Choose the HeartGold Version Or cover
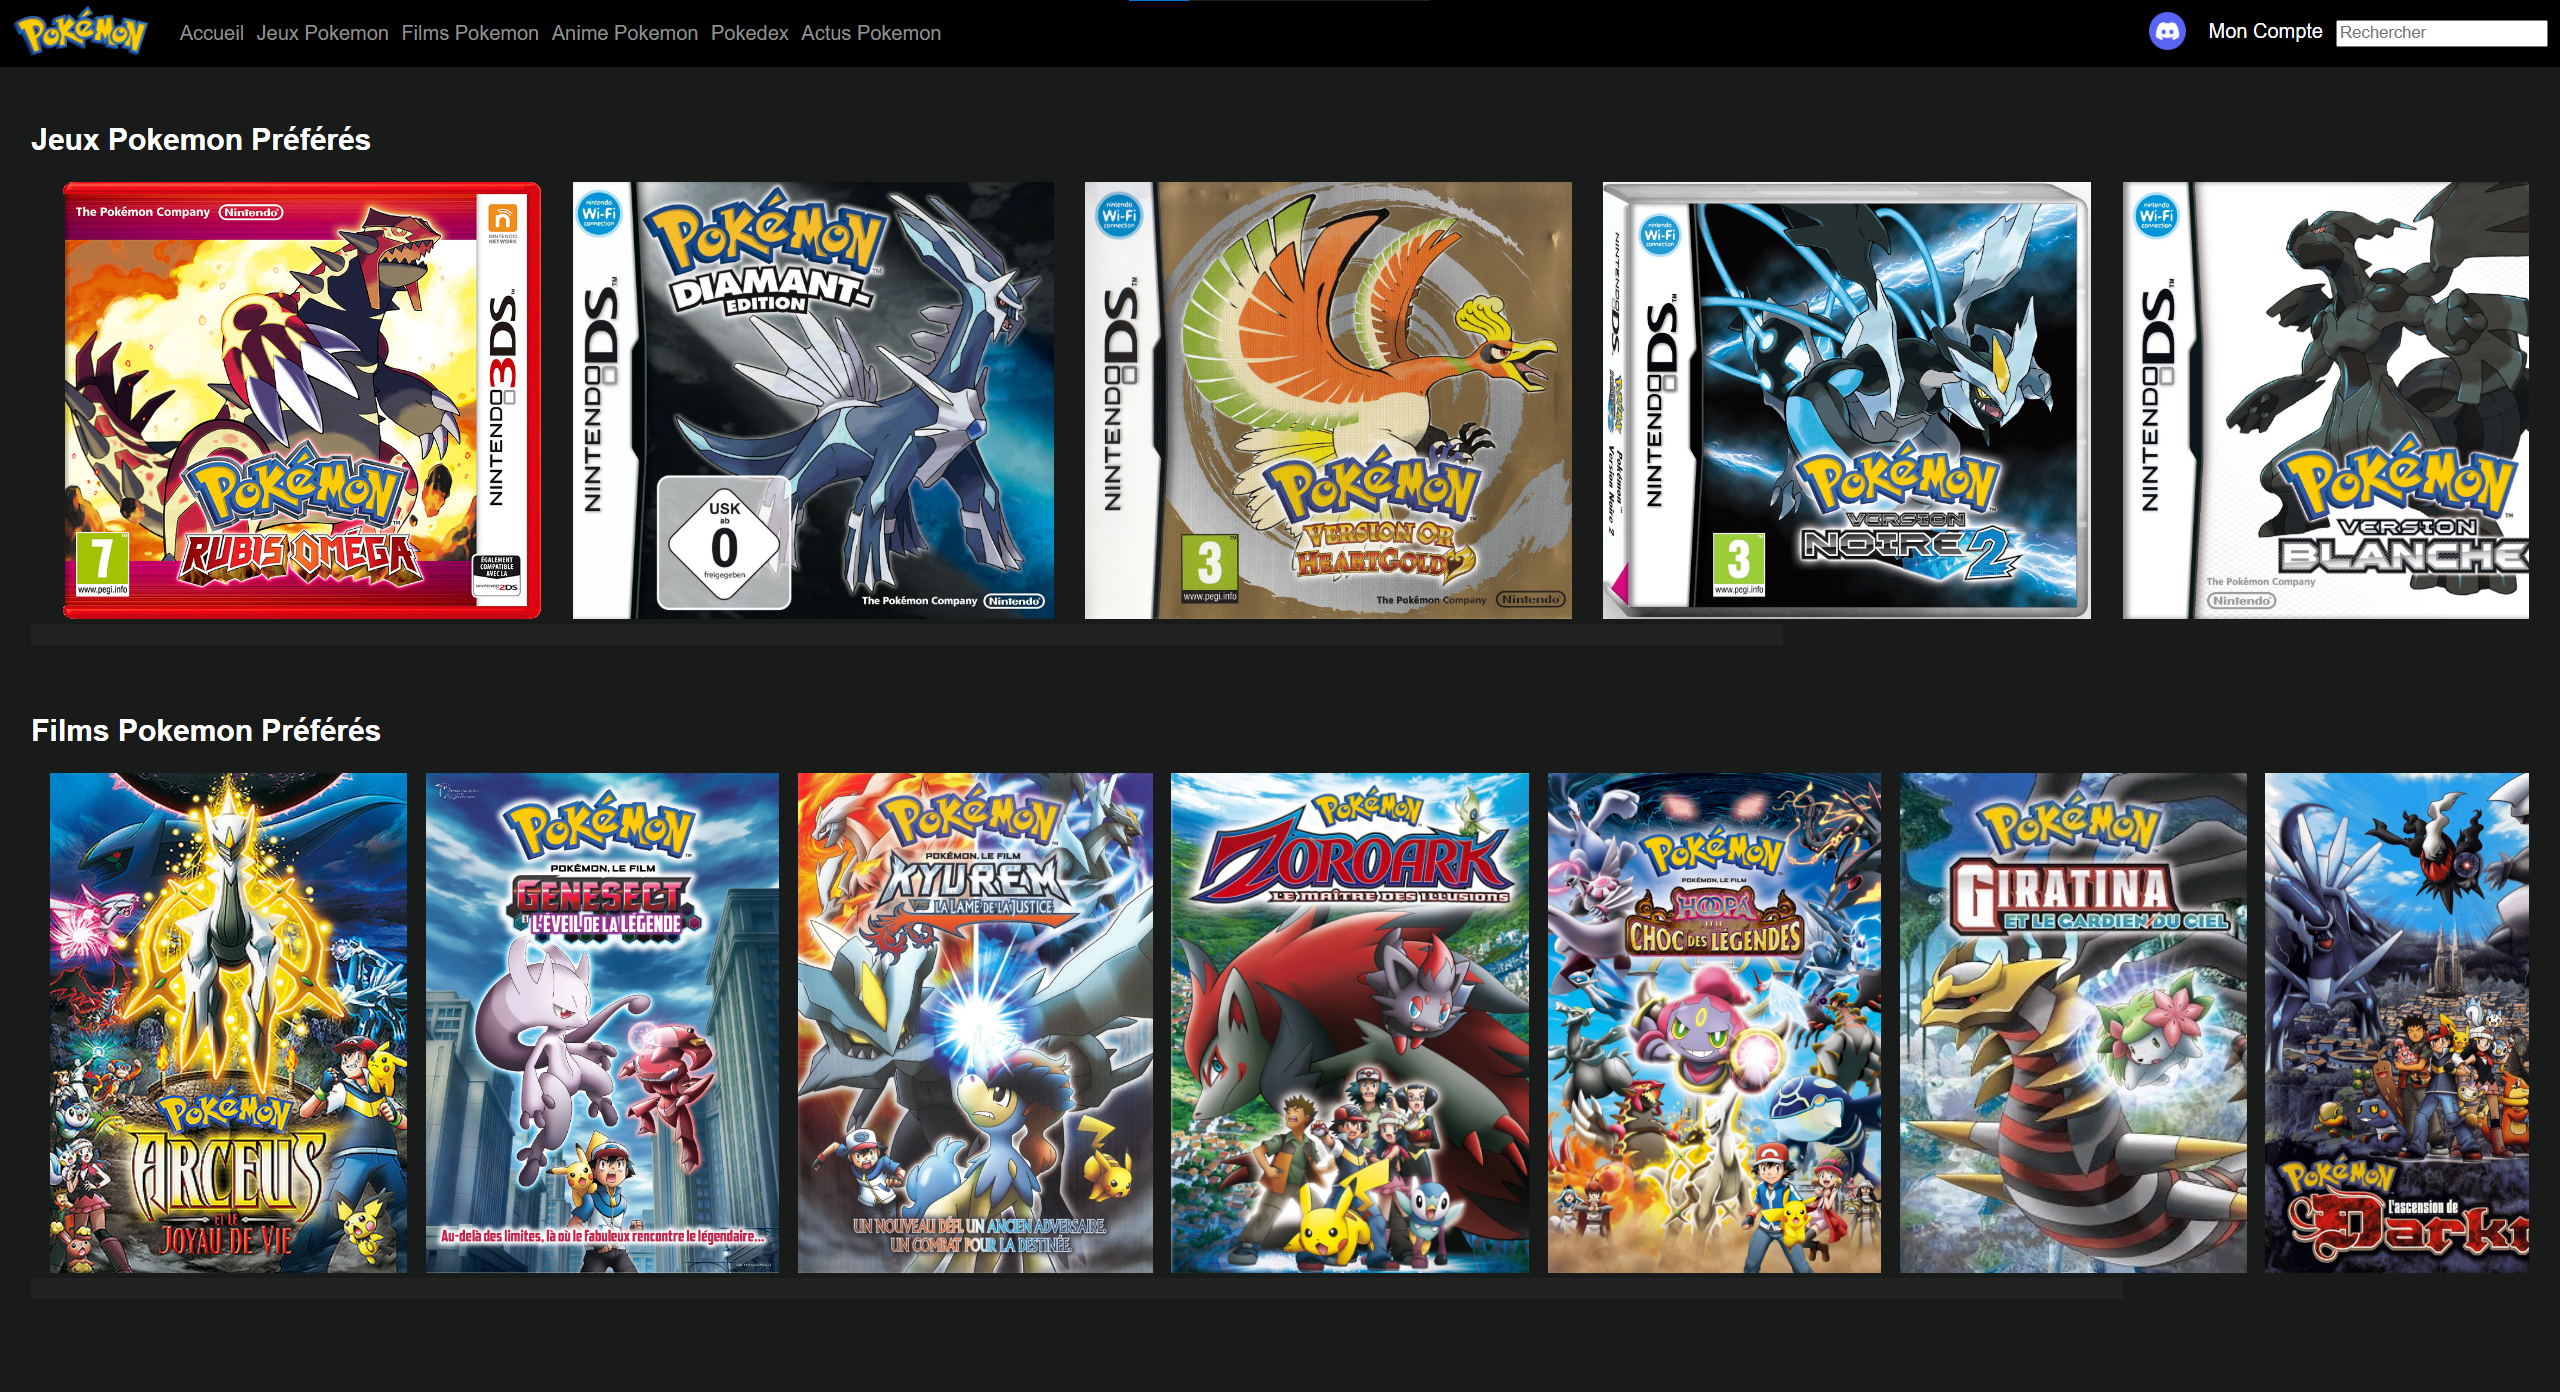The width and height of the screenshot is (2560, 1392). point(1328,400)
